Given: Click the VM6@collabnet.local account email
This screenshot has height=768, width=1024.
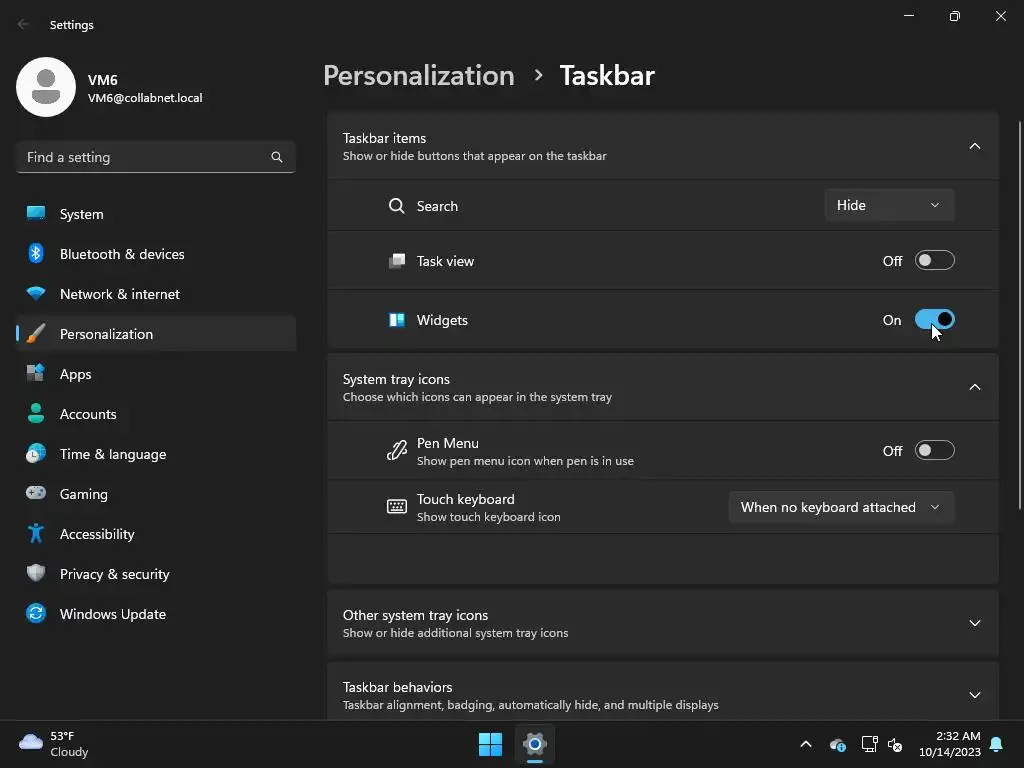Looking at the screenshot, I should tap(145, 98).
